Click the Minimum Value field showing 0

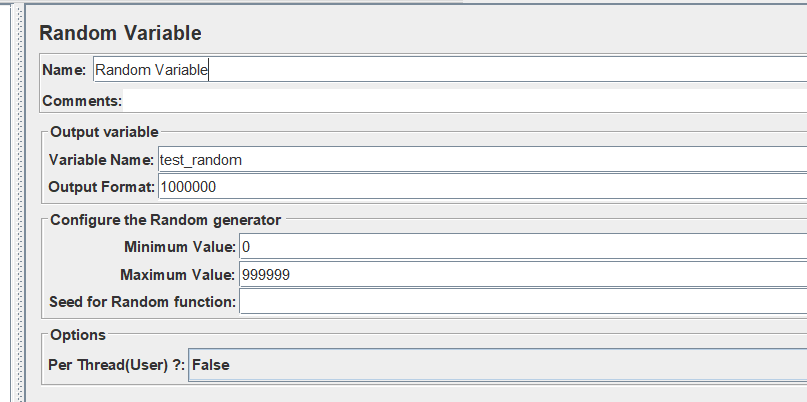coord(523,247)
